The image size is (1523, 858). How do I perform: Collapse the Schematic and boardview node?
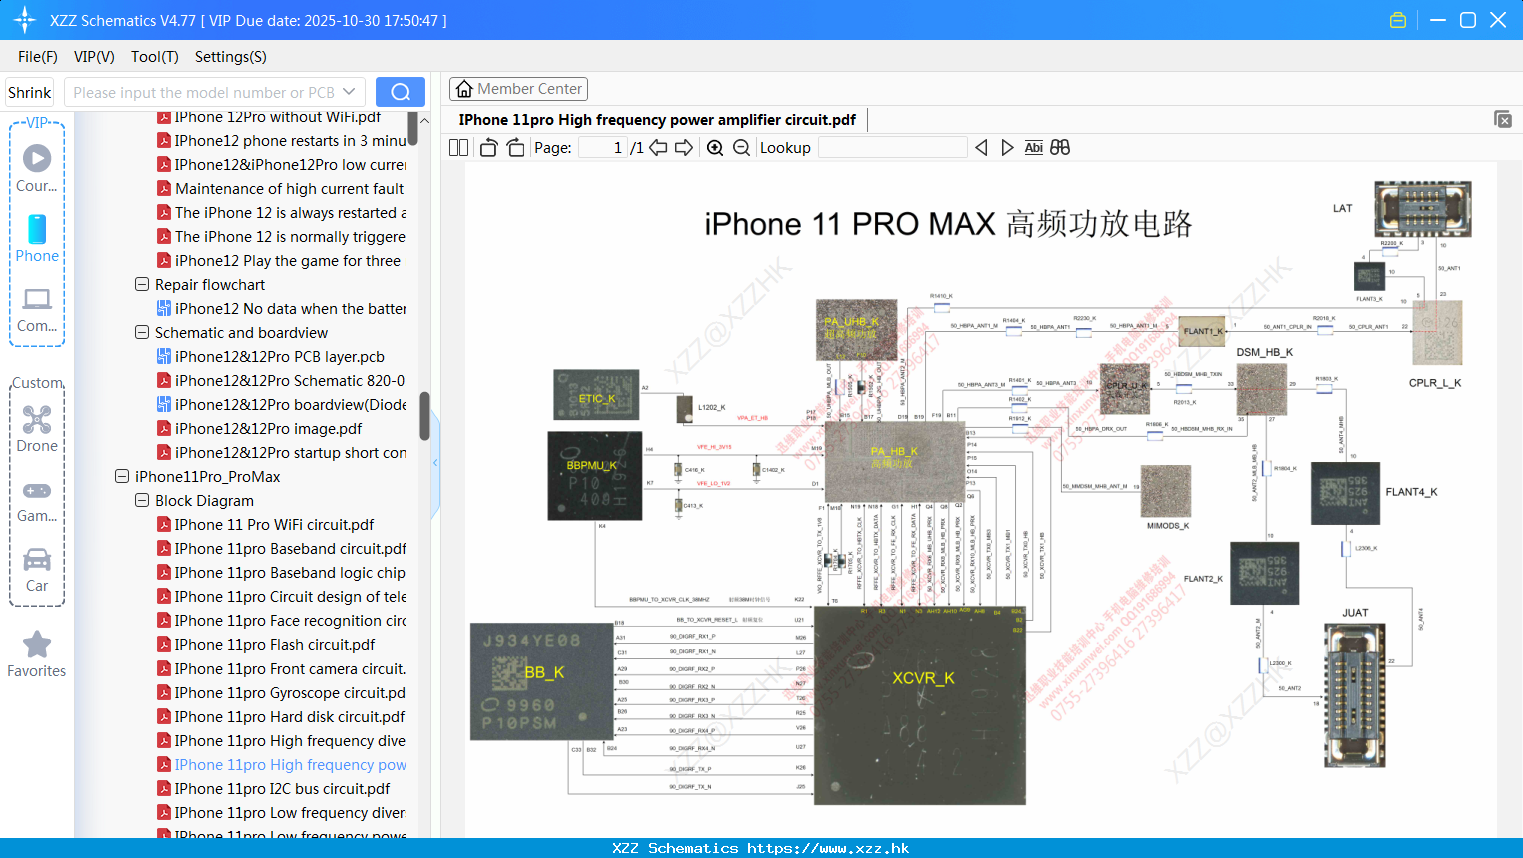tap(142, 332)
